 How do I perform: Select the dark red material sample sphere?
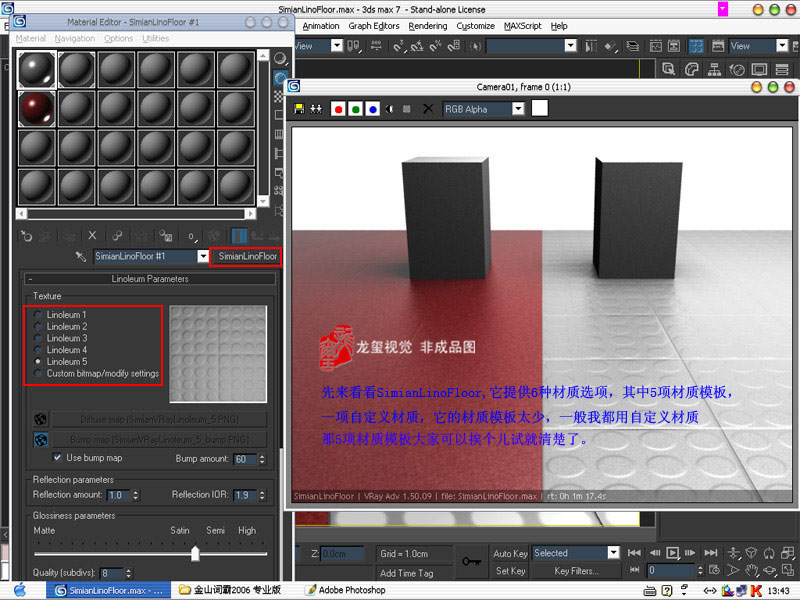[37, 109]
